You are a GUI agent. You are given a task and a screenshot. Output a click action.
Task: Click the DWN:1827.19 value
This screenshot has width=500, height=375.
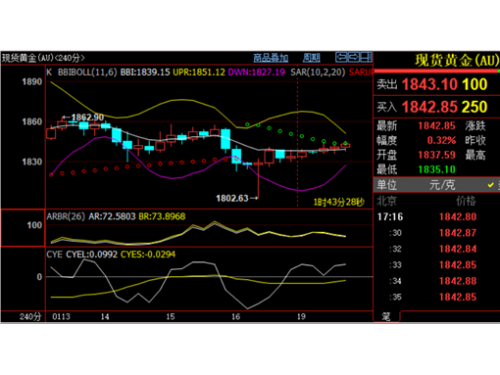point(256,72)
